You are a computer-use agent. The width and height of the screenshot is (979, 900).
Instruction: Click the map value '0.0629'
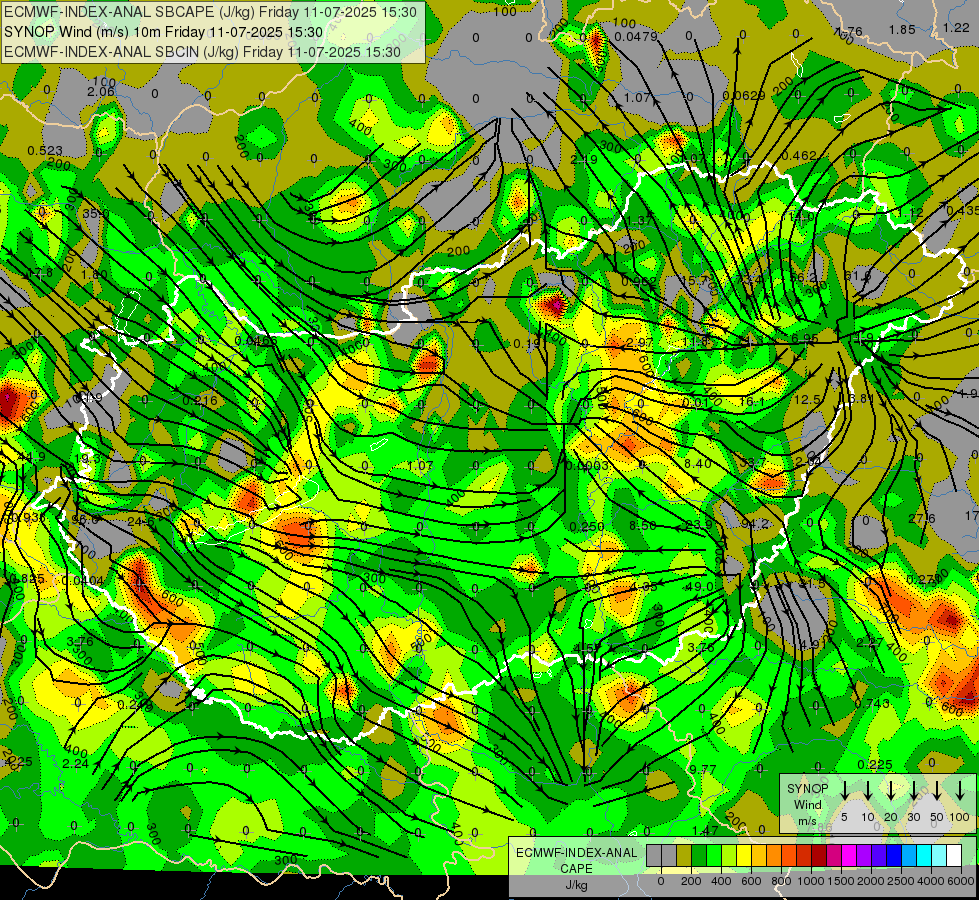pyautogui.click(x=744, y=96)
